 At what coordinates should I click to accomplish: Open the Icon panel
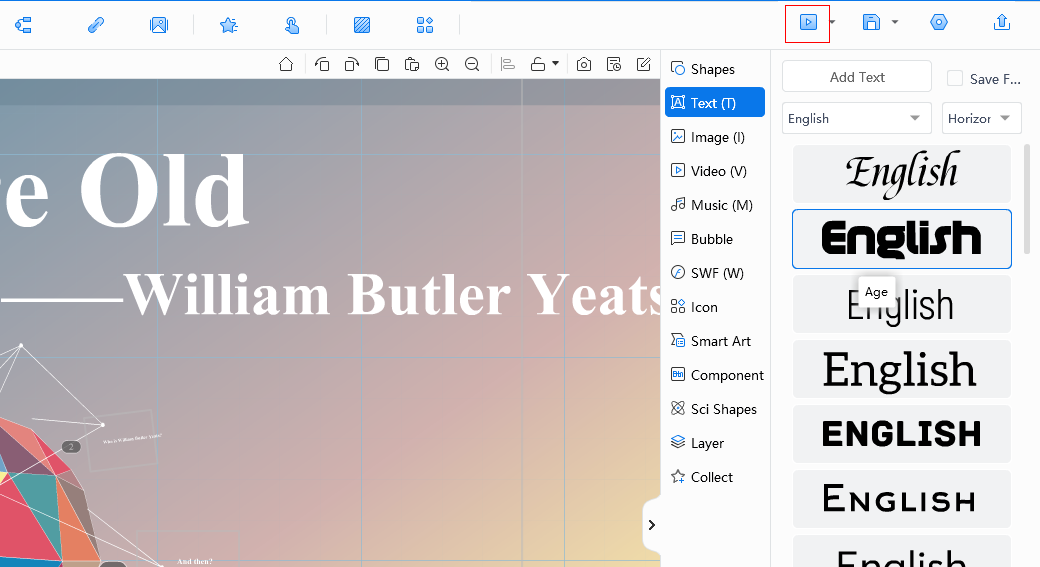(x=714, y=307)
